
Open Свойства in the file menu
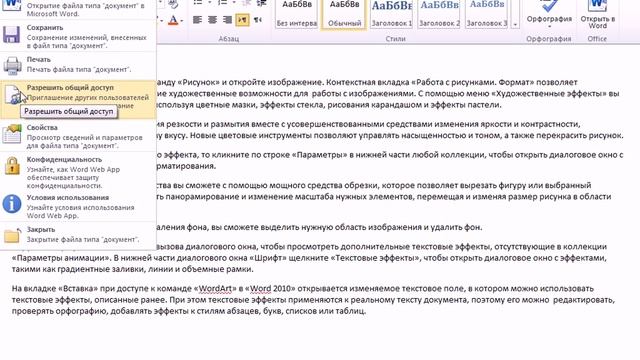click(78, 136)
